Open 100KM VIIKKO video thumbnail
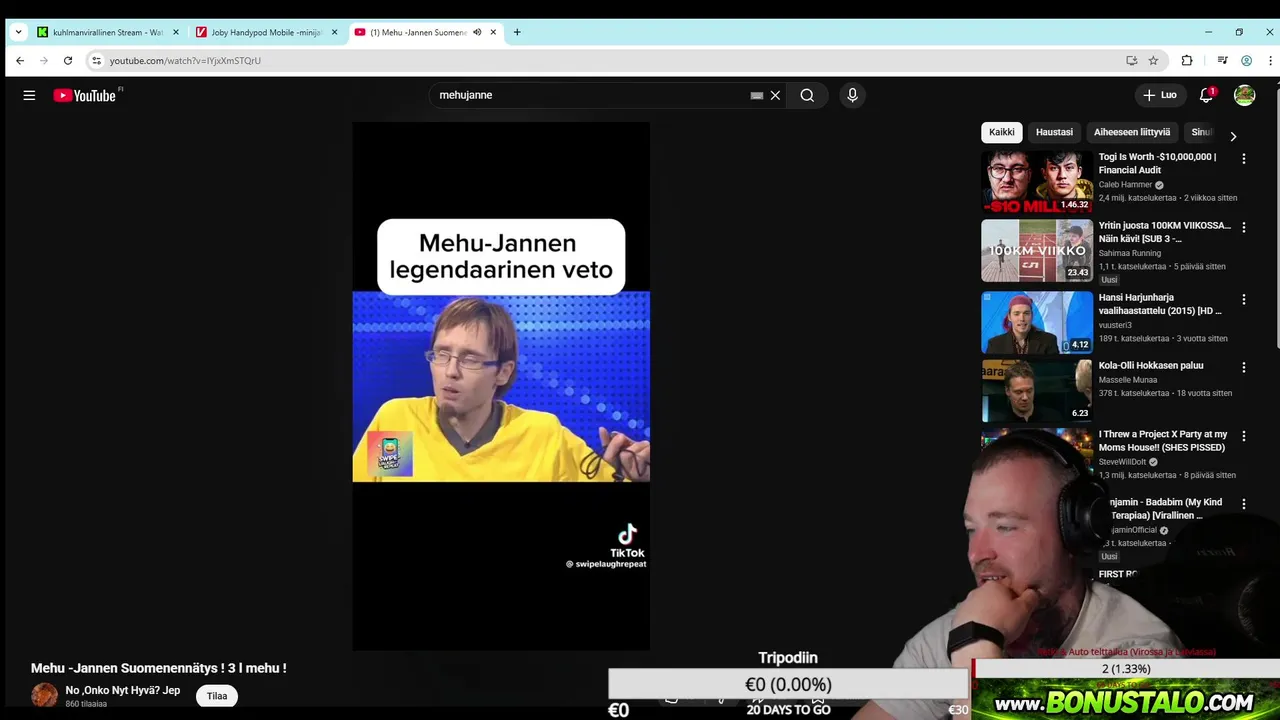This screenshot has width=1280, height=720. coord(1037,251)
